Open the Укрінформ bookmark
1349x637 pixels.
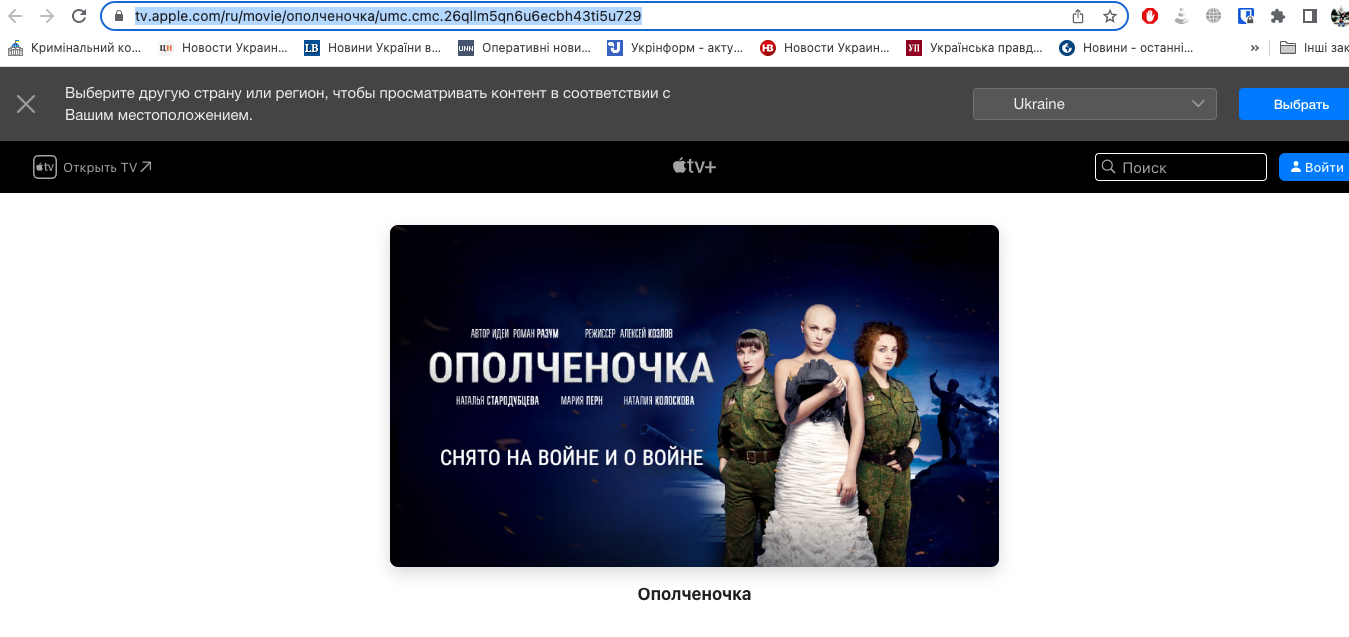tap(675, 47)
